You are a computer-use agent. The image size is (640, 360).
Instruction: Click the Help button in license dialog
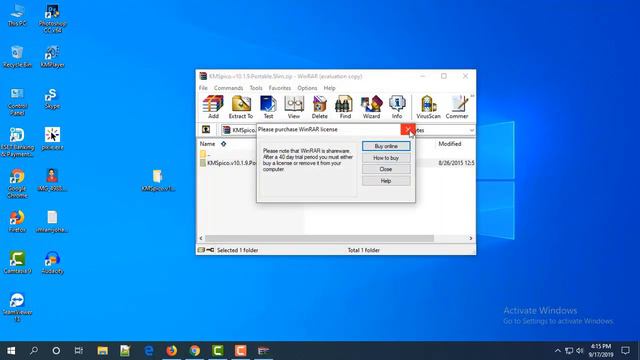tap(386, 181)
